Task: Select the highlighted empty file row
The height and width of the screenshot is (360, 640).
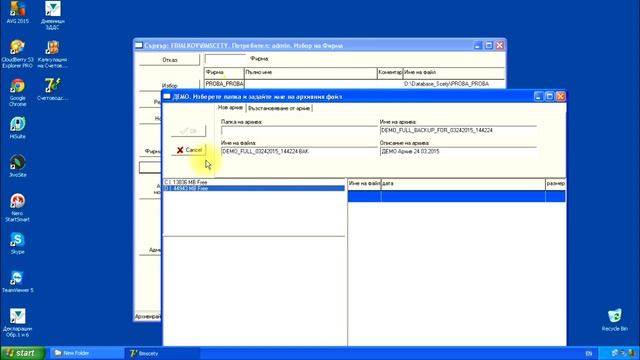Action: pyautogui.click(x=456, y=196)
